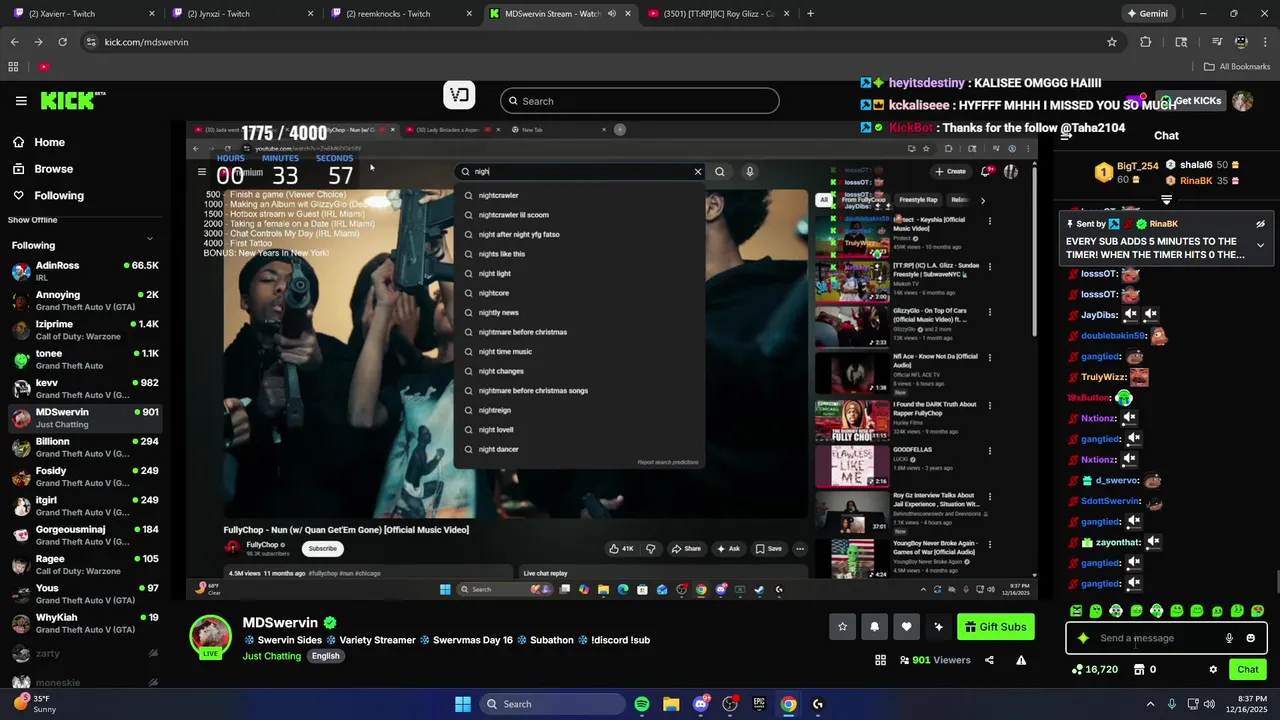Open kevv channel in Following list
This screenshot has height=720, width=1280.
coord(85,389)
